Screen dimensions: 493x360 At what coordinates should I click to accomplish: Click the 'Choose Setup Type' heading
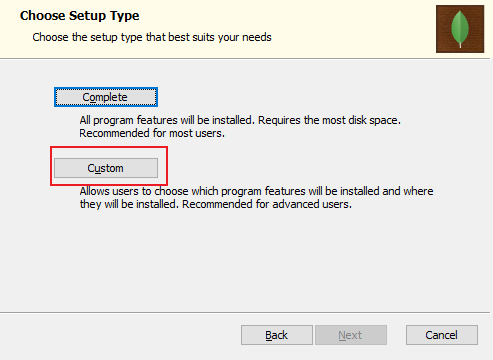[x=80, y=16]
